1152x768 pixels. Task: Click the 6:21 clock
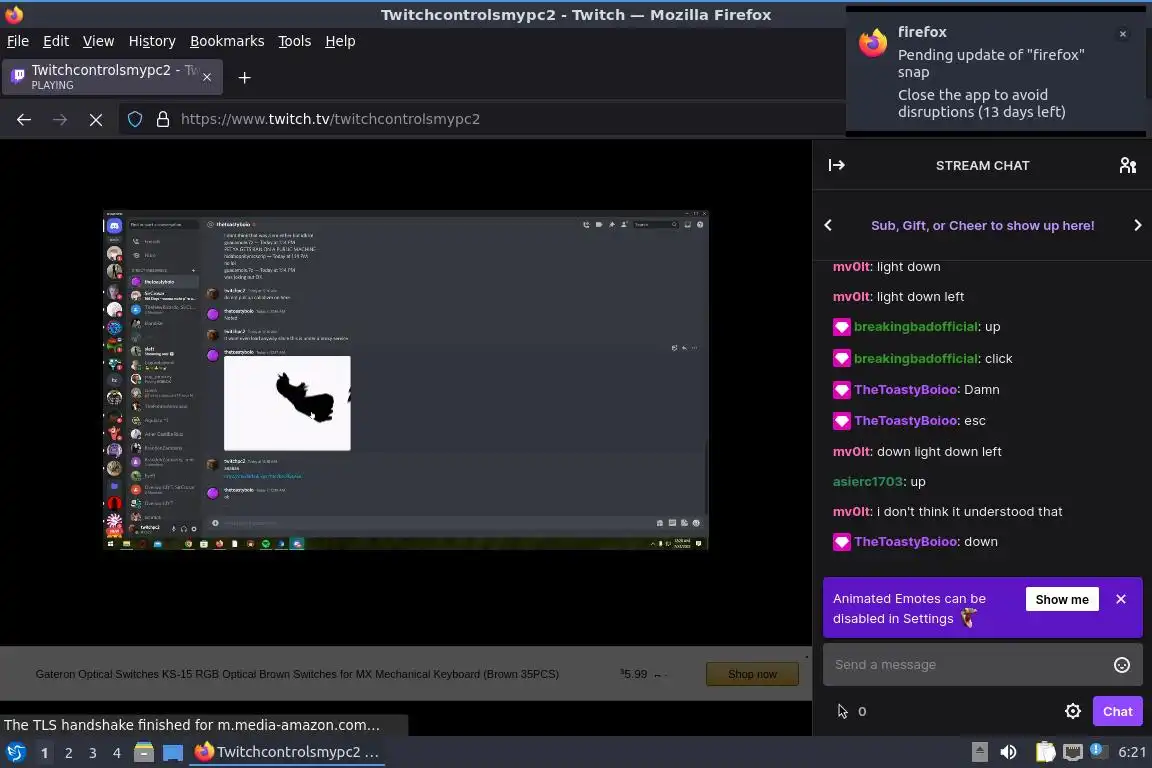pyautogui.click(x=1131, y=752)
